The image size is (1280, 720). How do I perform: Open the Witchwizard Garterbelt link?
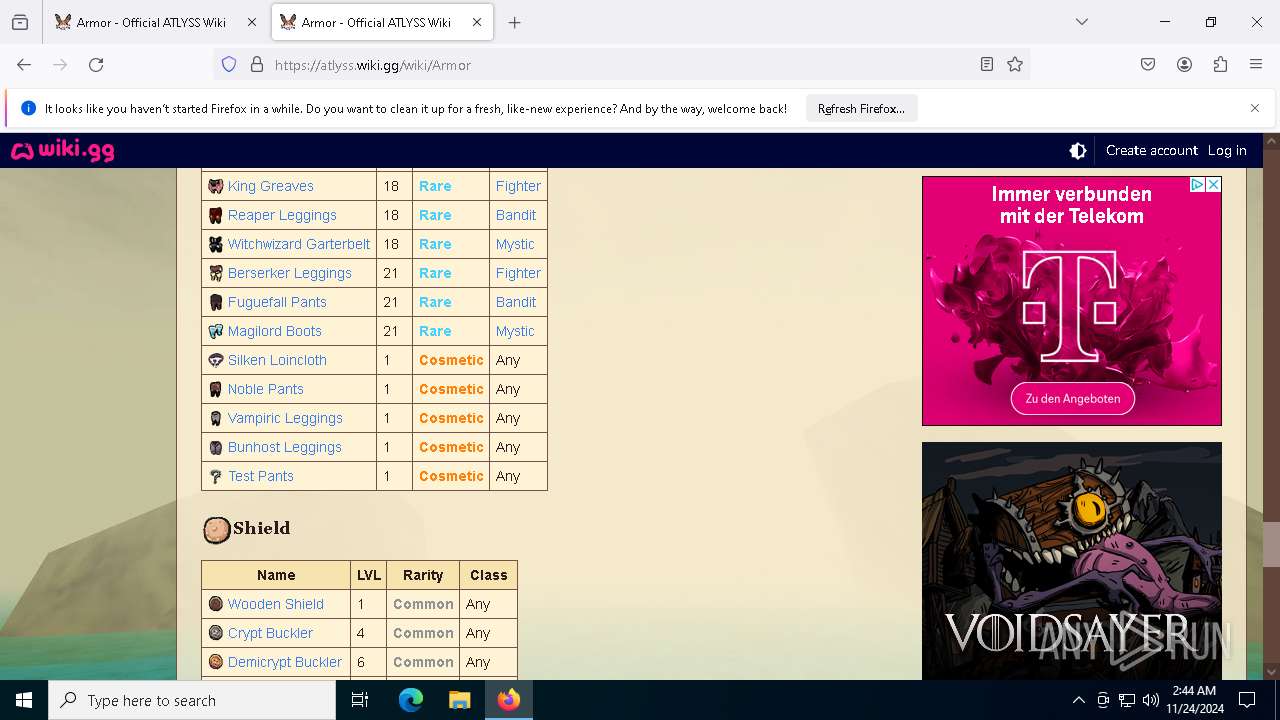point(299,244)
